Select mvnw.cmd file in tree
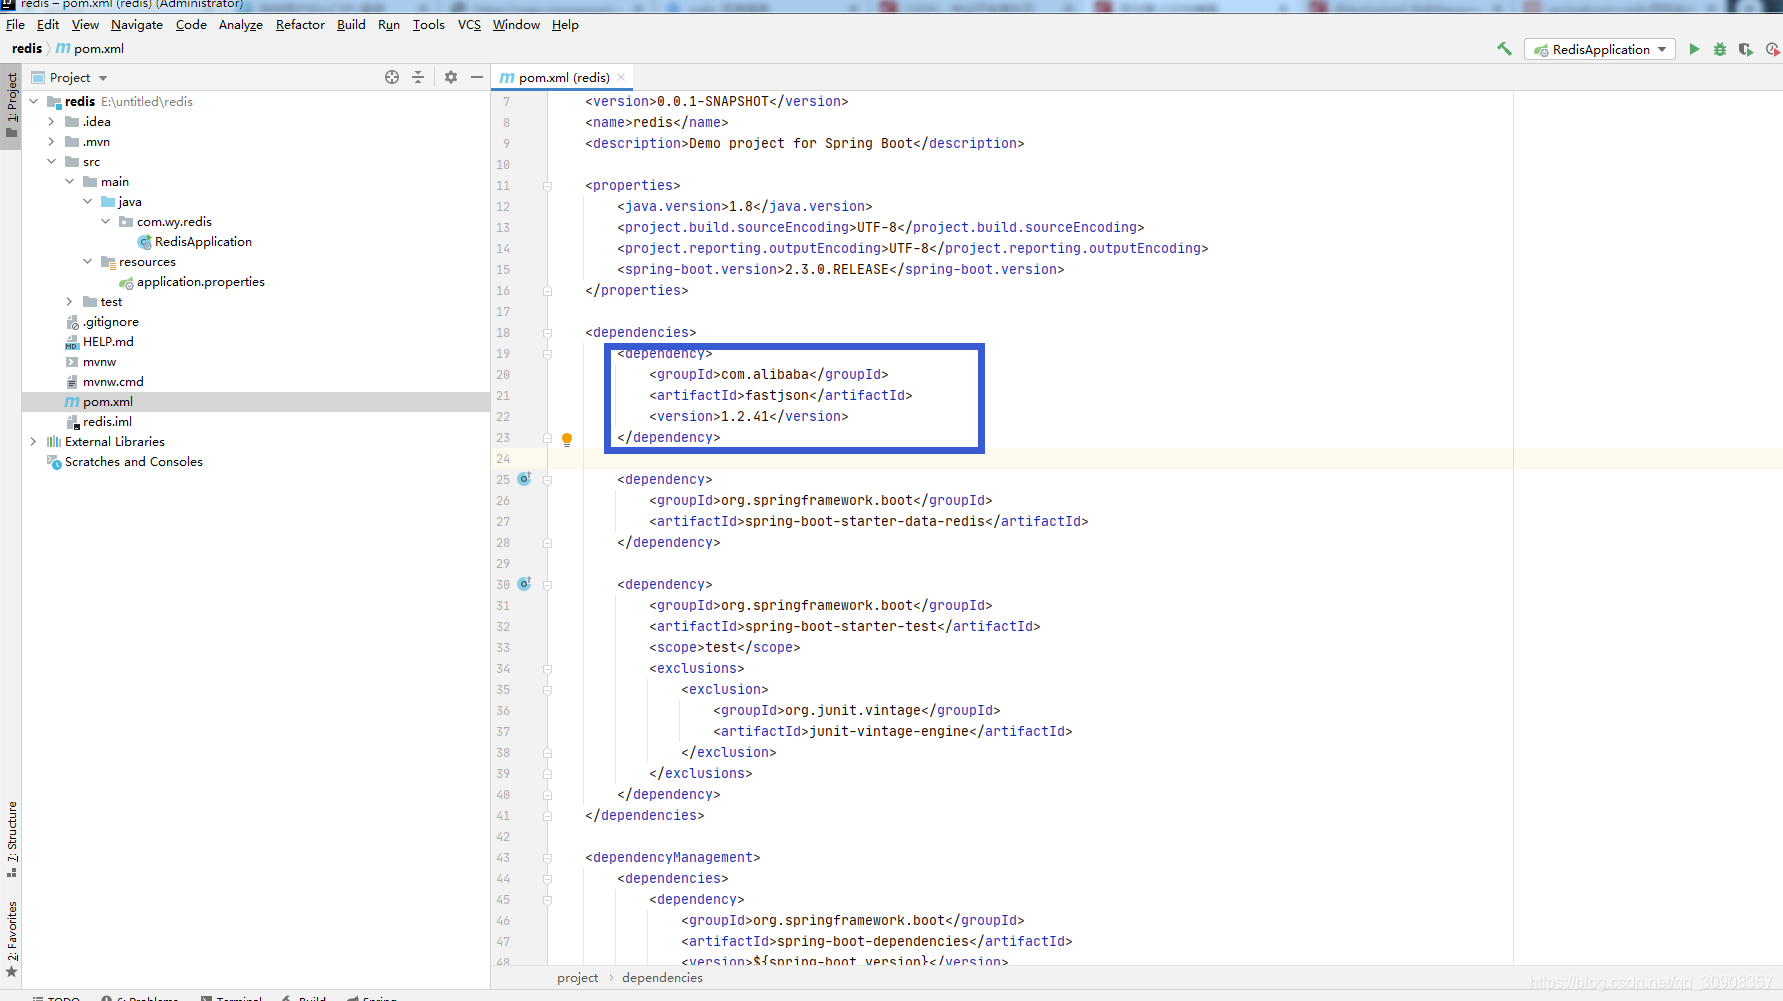1783x1001 pixels. [x=113, y=381]
